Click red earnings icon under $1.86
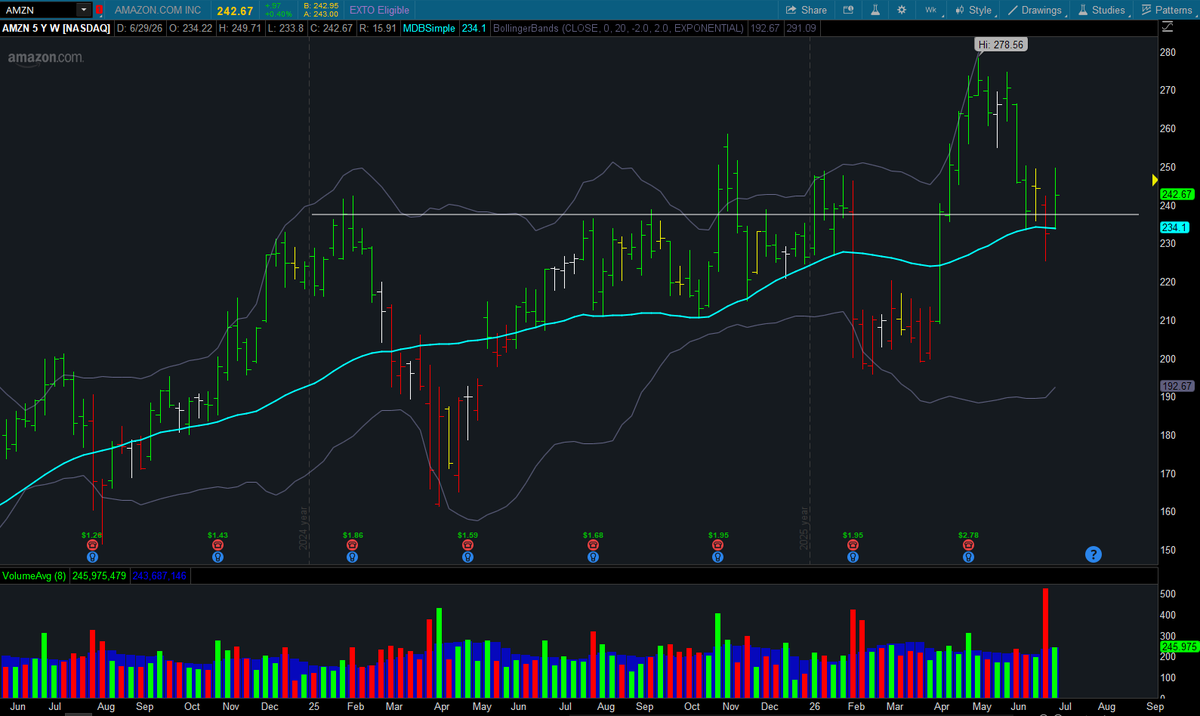 (352, 547)
